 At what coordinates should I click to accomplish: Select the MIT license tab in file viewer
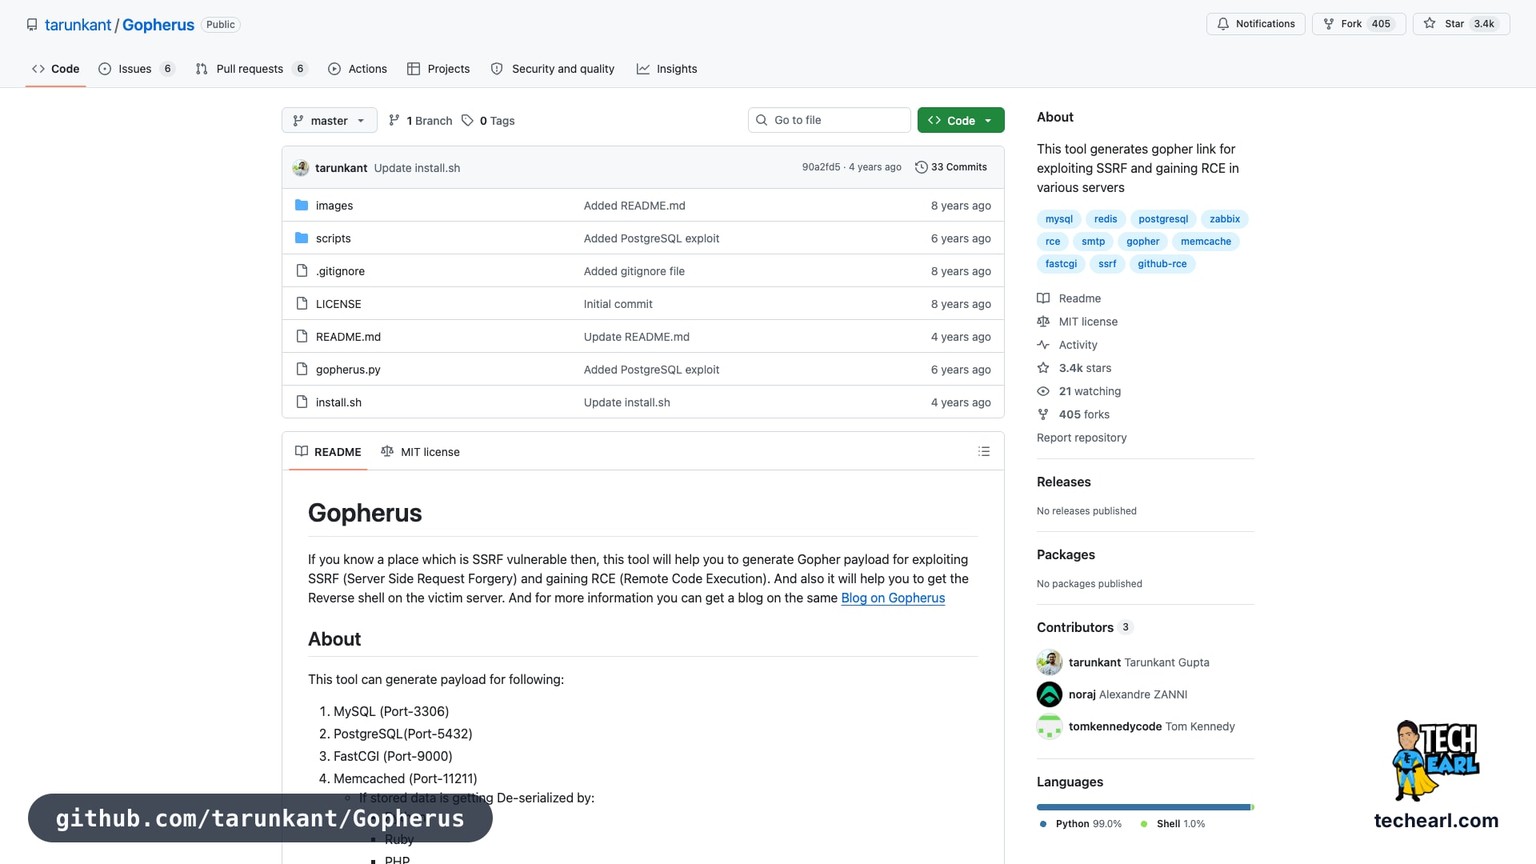(420, 452)
